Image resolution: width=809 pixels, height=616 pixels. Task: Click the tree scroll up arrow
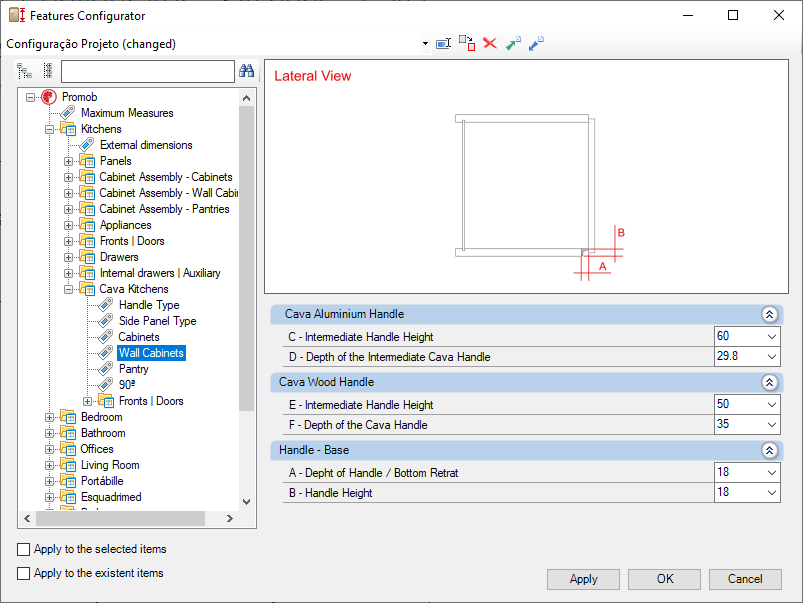point(247,98)
